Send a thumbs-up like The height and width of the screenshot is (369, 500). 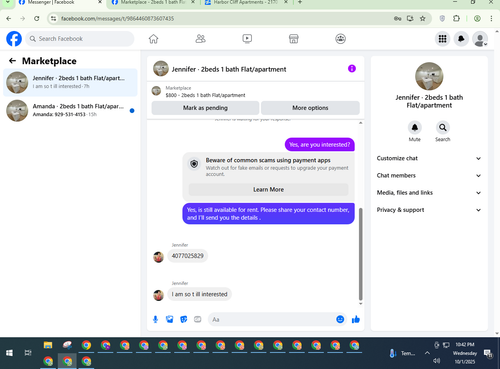[x=356, y=319]
